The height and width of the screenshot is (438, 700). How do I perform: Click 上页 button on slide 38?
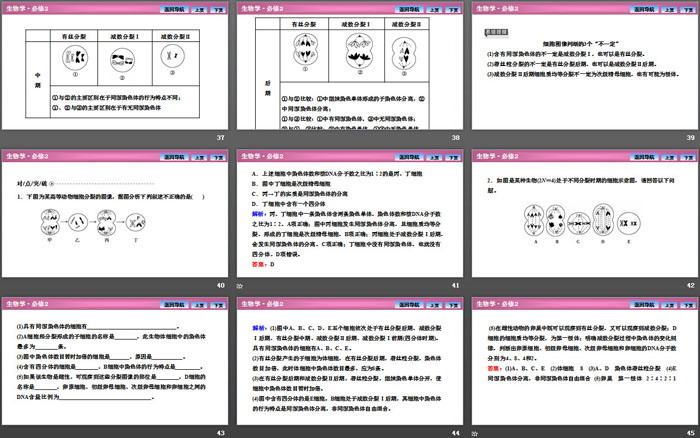point(434,9)
